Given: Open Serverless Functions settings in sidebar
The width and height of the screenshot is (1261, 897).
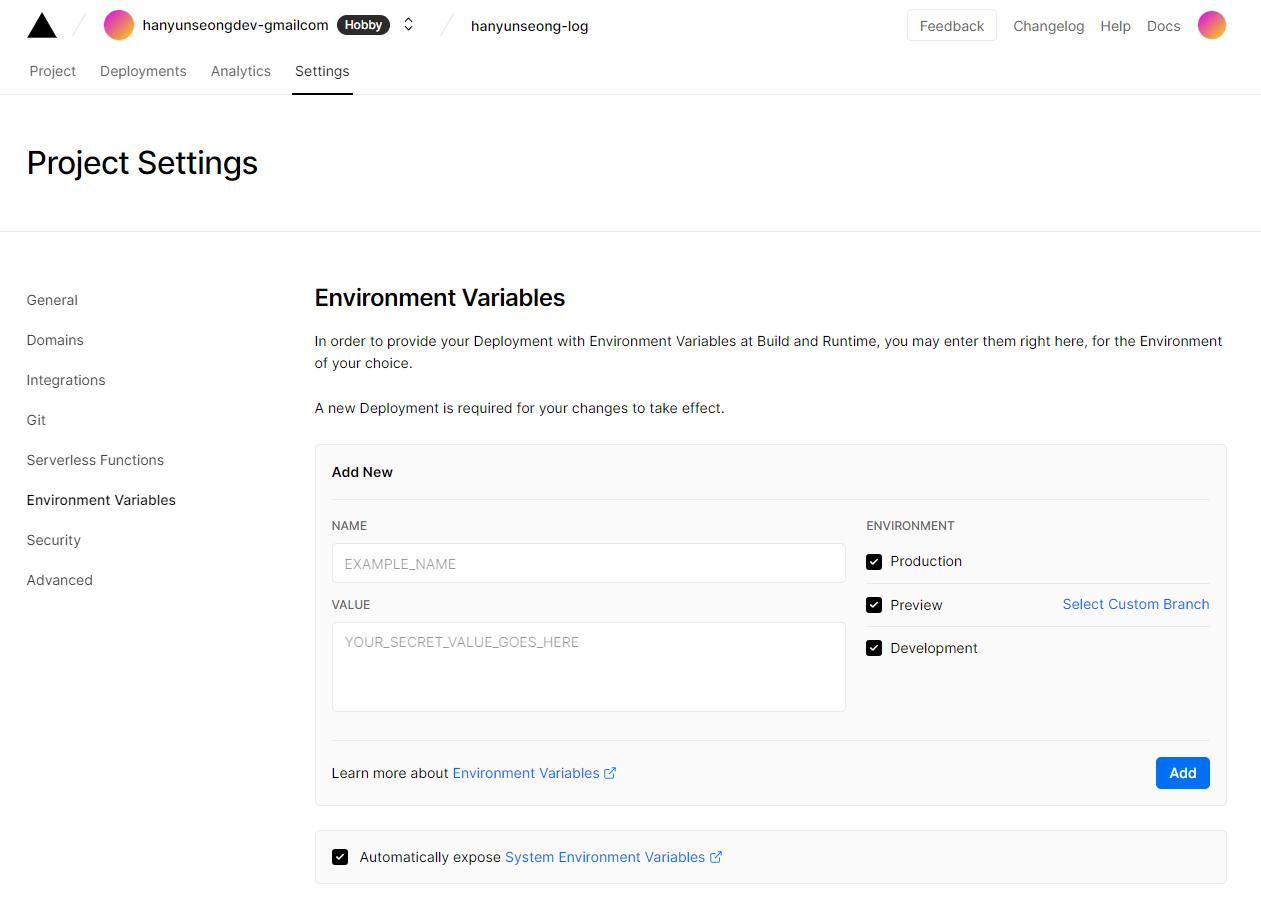Looking at the screenshot, I should 95,460.
